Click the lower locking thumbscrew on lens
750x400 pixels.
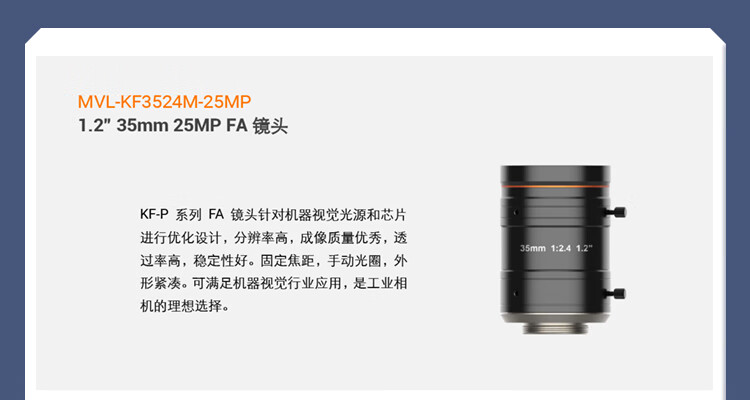click(615, 294)
